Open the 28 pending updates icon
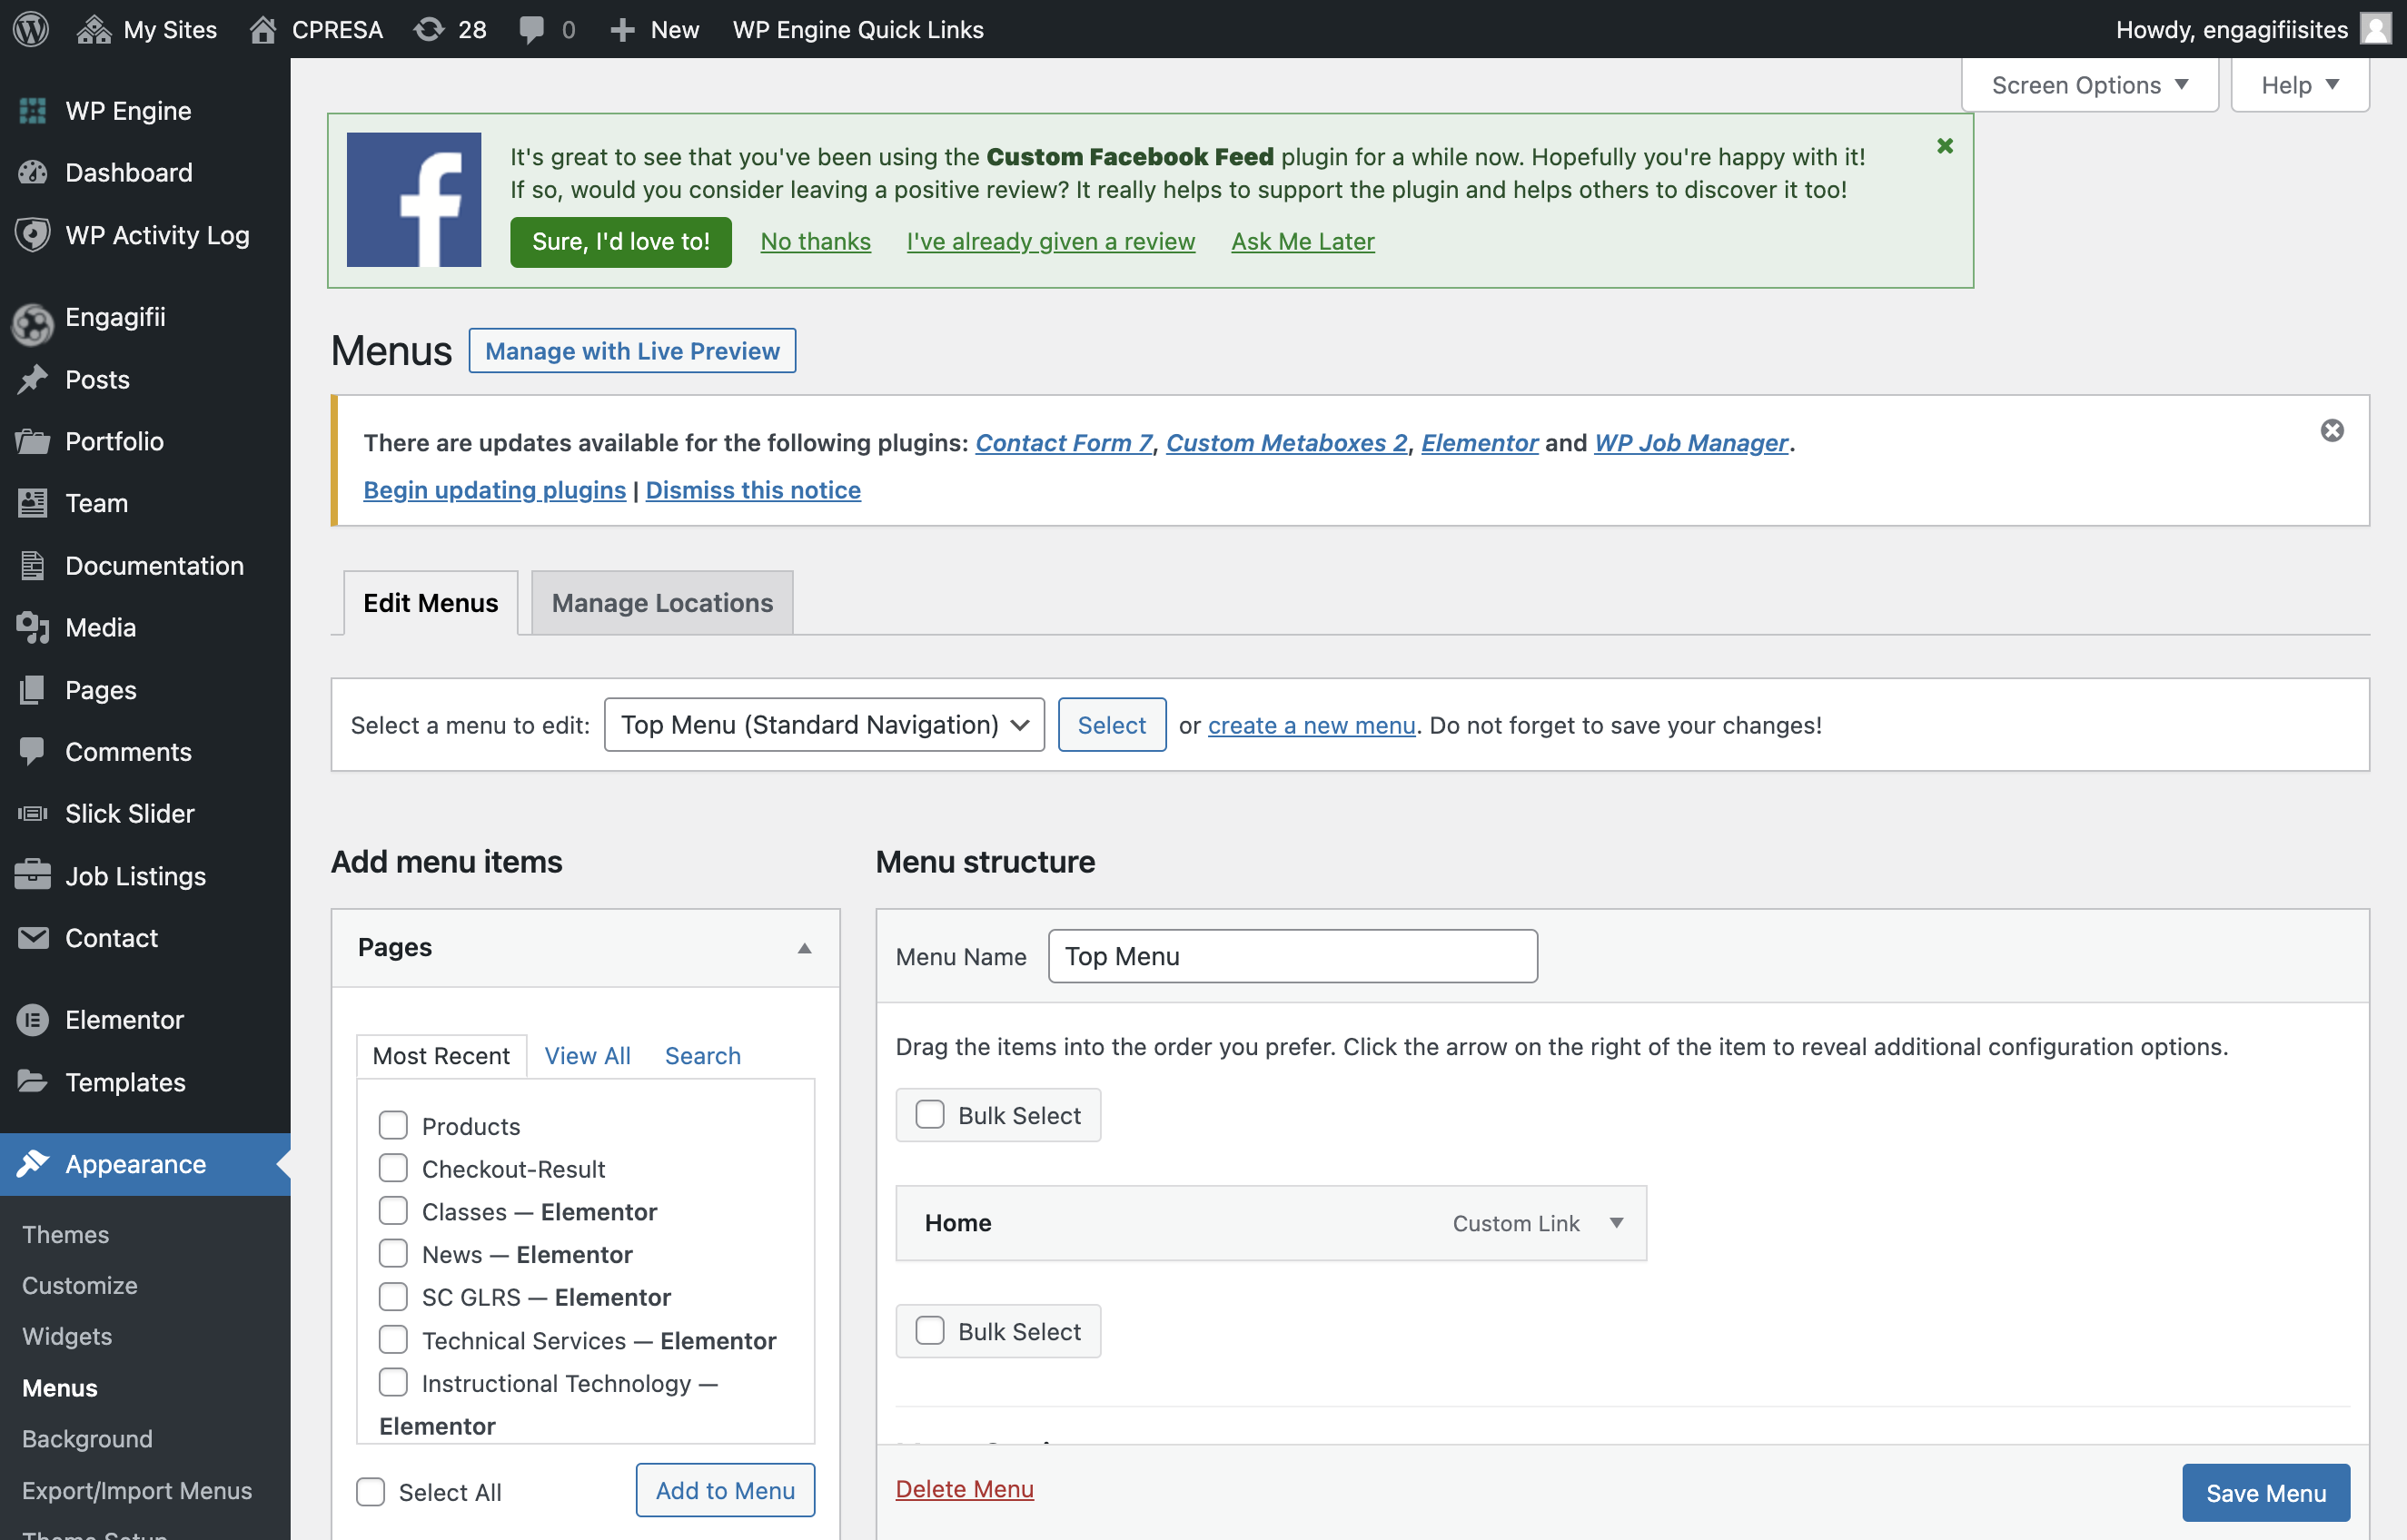 point(429,29)
